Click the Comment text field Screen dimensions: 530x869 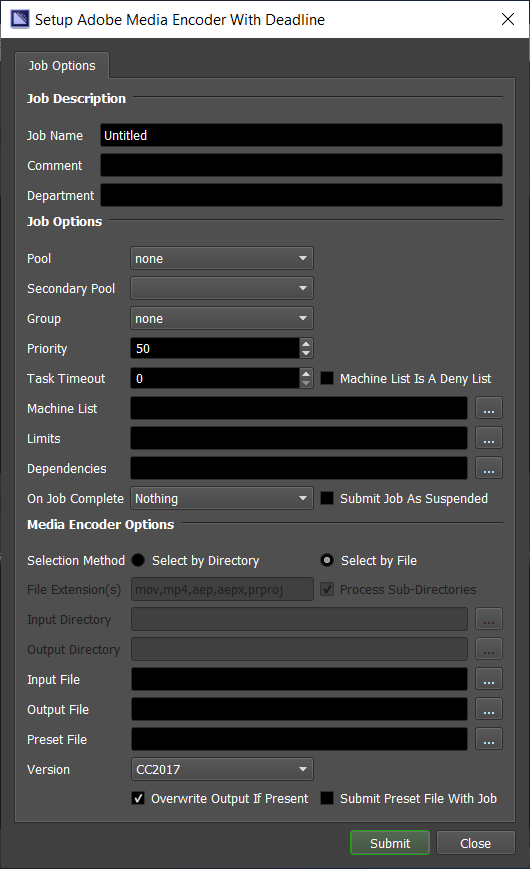coord(301,165)
